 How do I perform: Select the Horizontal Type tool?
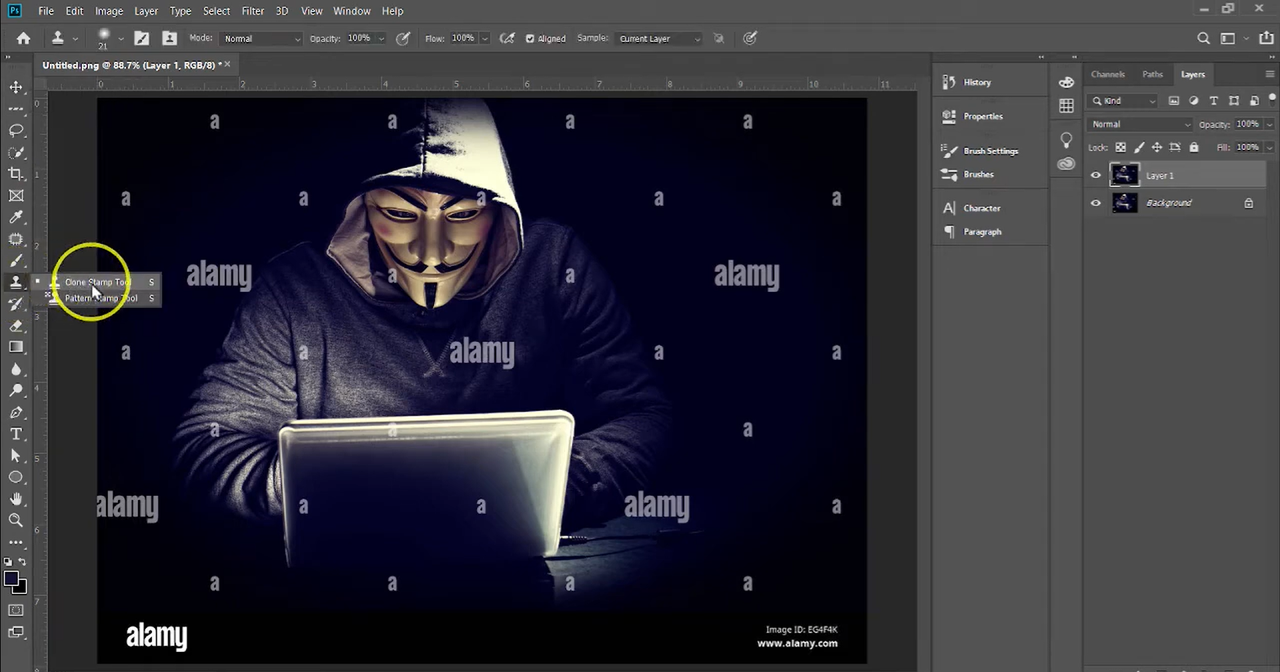point(16,434)
